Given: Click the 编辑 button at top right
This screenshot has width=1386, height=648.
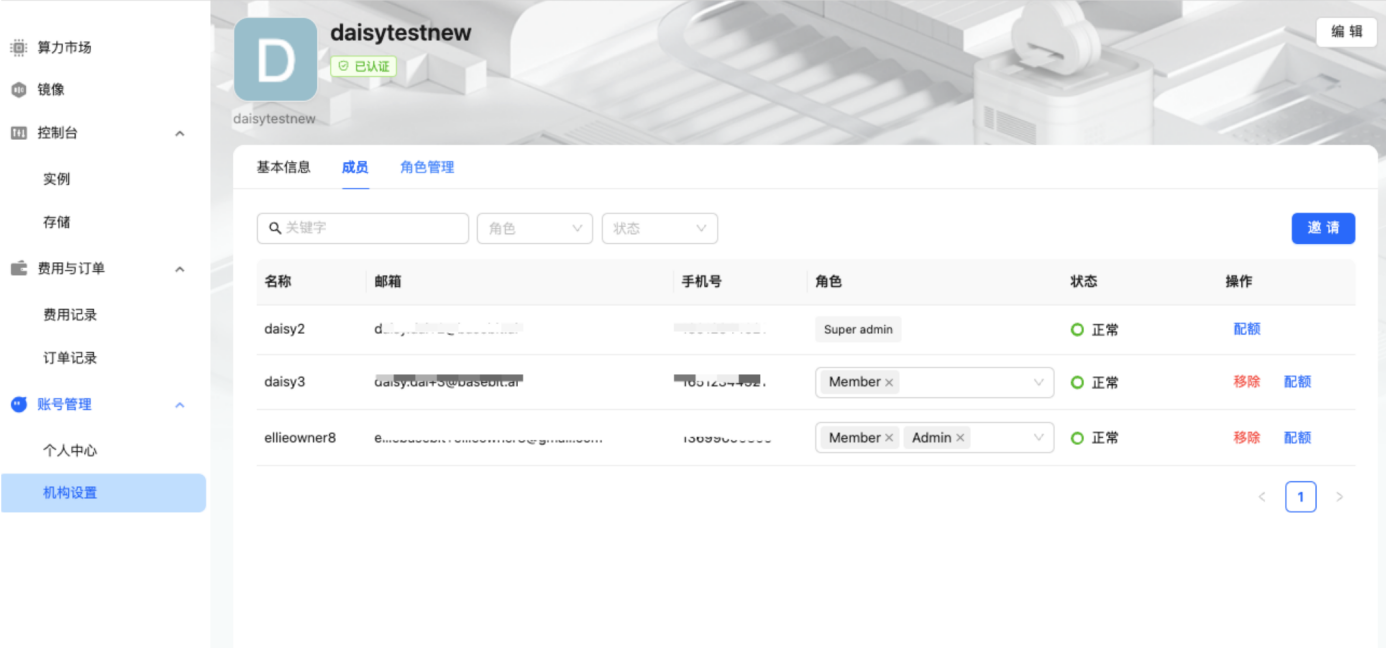Looking at the screenshot, I should click(x=1346, y=32).
